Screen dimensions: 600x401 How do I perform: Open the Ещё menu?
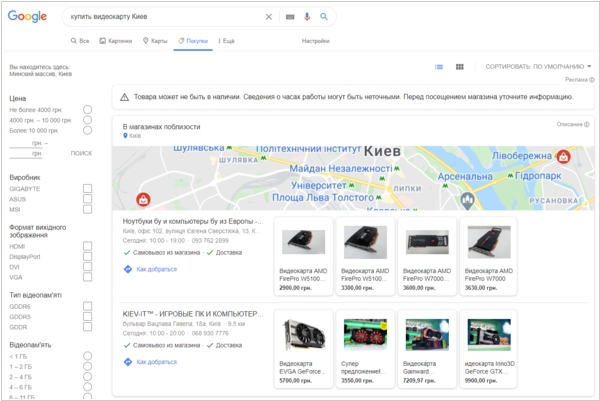[227, 41]
